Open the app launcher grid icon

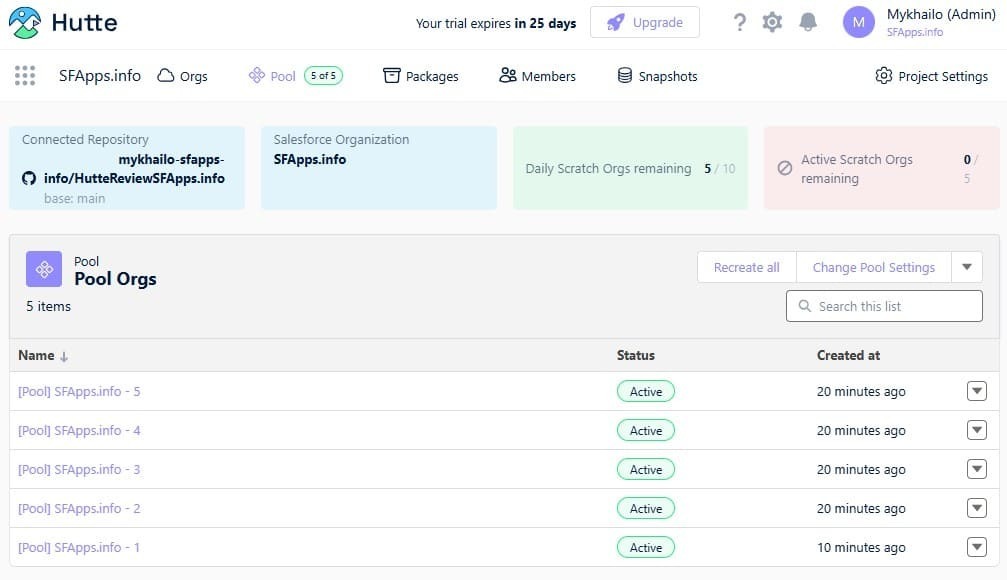point(25,76)
